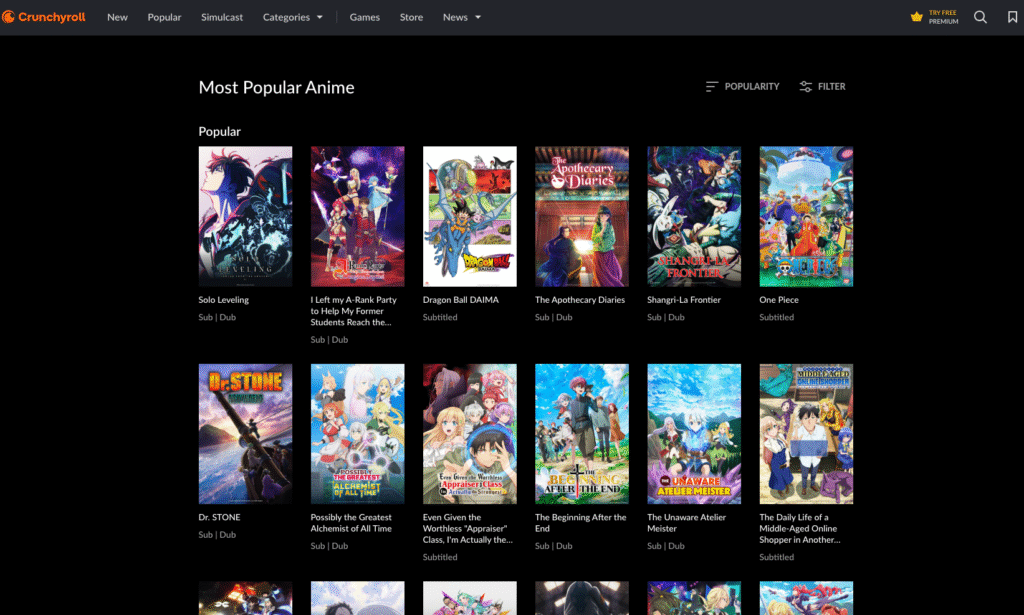Click The Daily Life of a Middle-Aged title
This screenshot has width=1024, height=615.
click(800, 528)
